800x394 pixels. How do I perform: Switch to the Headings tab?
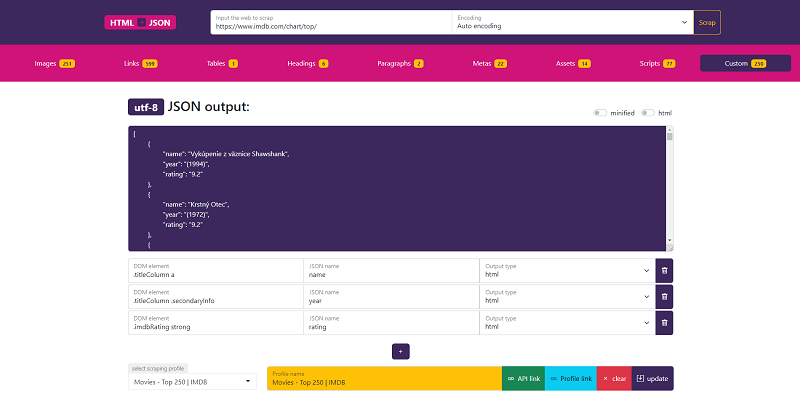click(308, 64)
